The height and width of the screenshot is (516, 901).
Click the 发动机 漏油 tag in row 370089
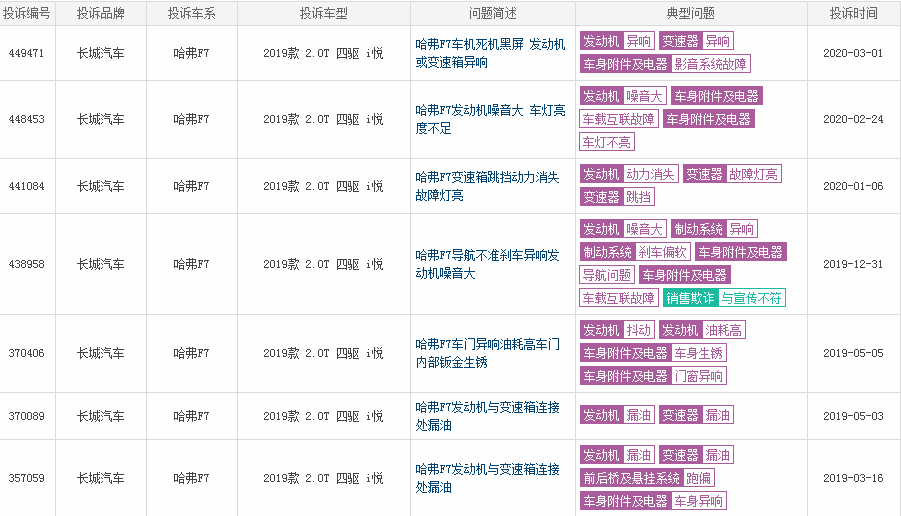[x=617, y=415]
